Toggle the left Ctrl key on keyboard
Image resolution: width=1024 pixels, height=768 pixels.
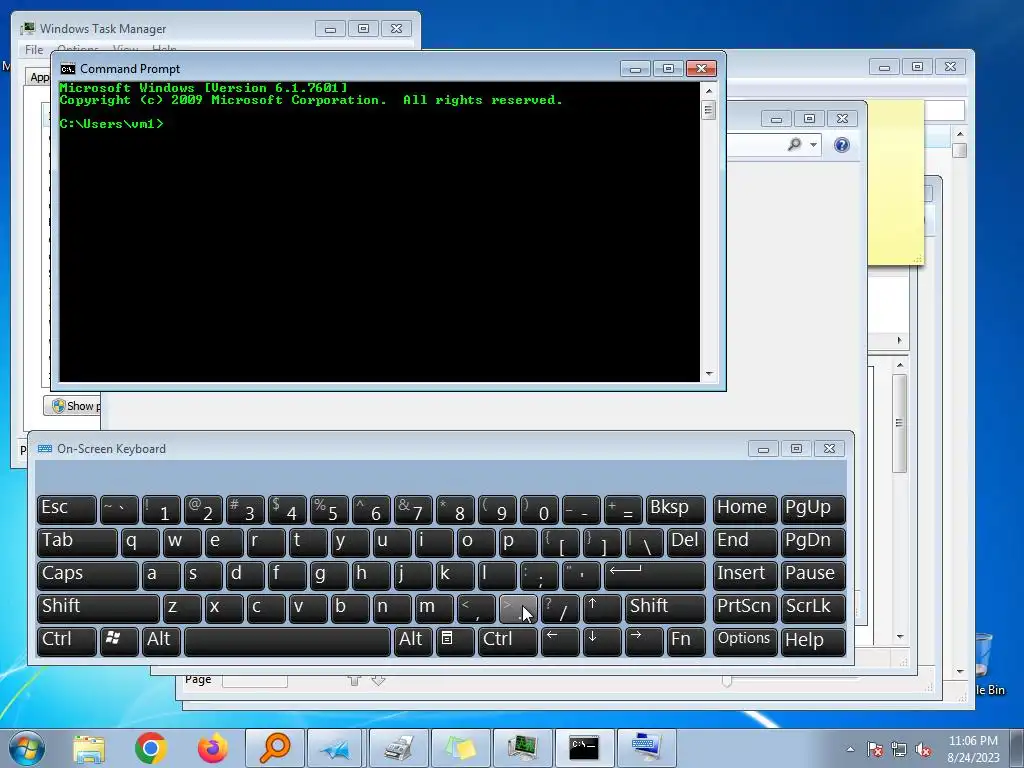click(67, 641)
